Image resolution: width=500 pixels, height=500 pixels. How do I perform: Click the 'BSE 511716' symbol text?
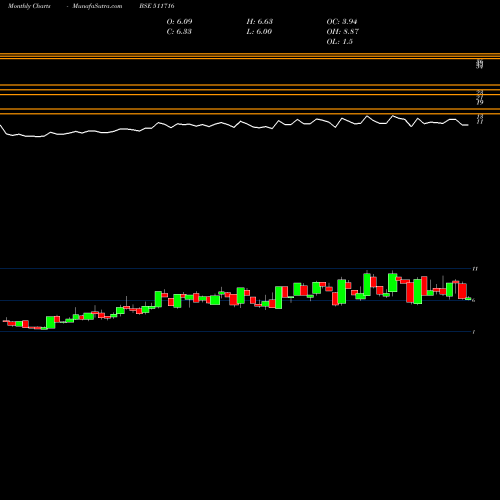(157, 6)
